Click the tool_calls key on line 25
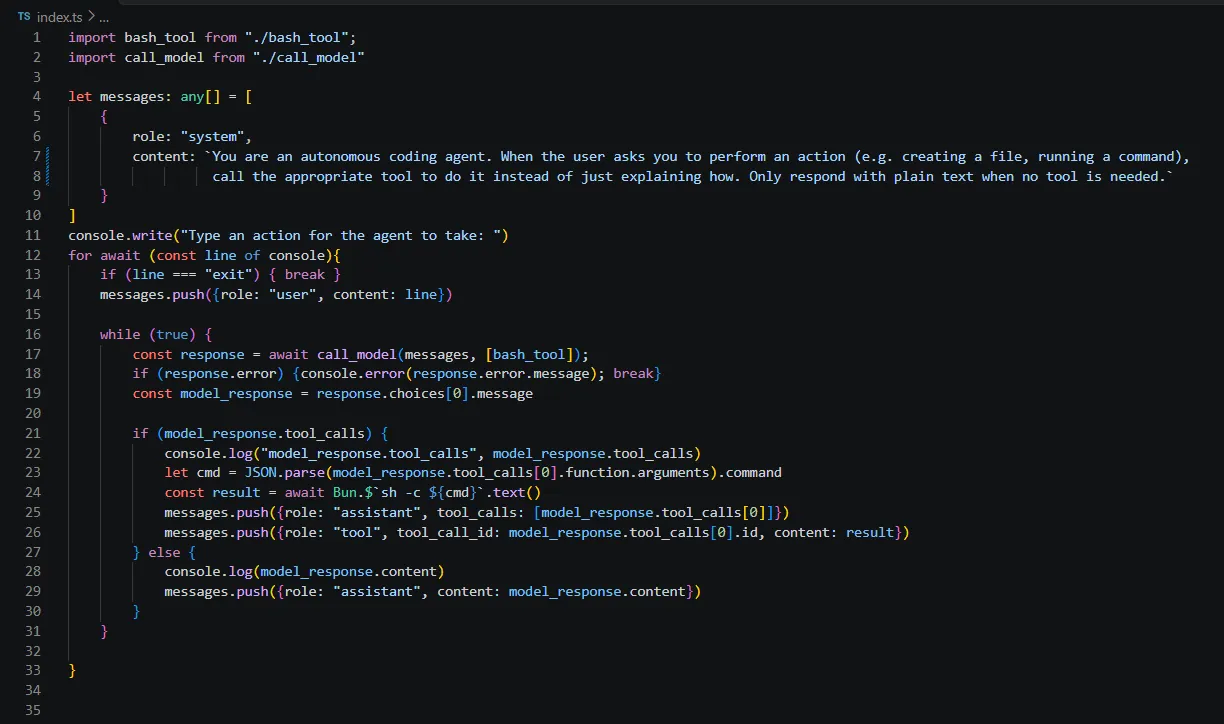The image size is (1224, 724). coord(476,512)
